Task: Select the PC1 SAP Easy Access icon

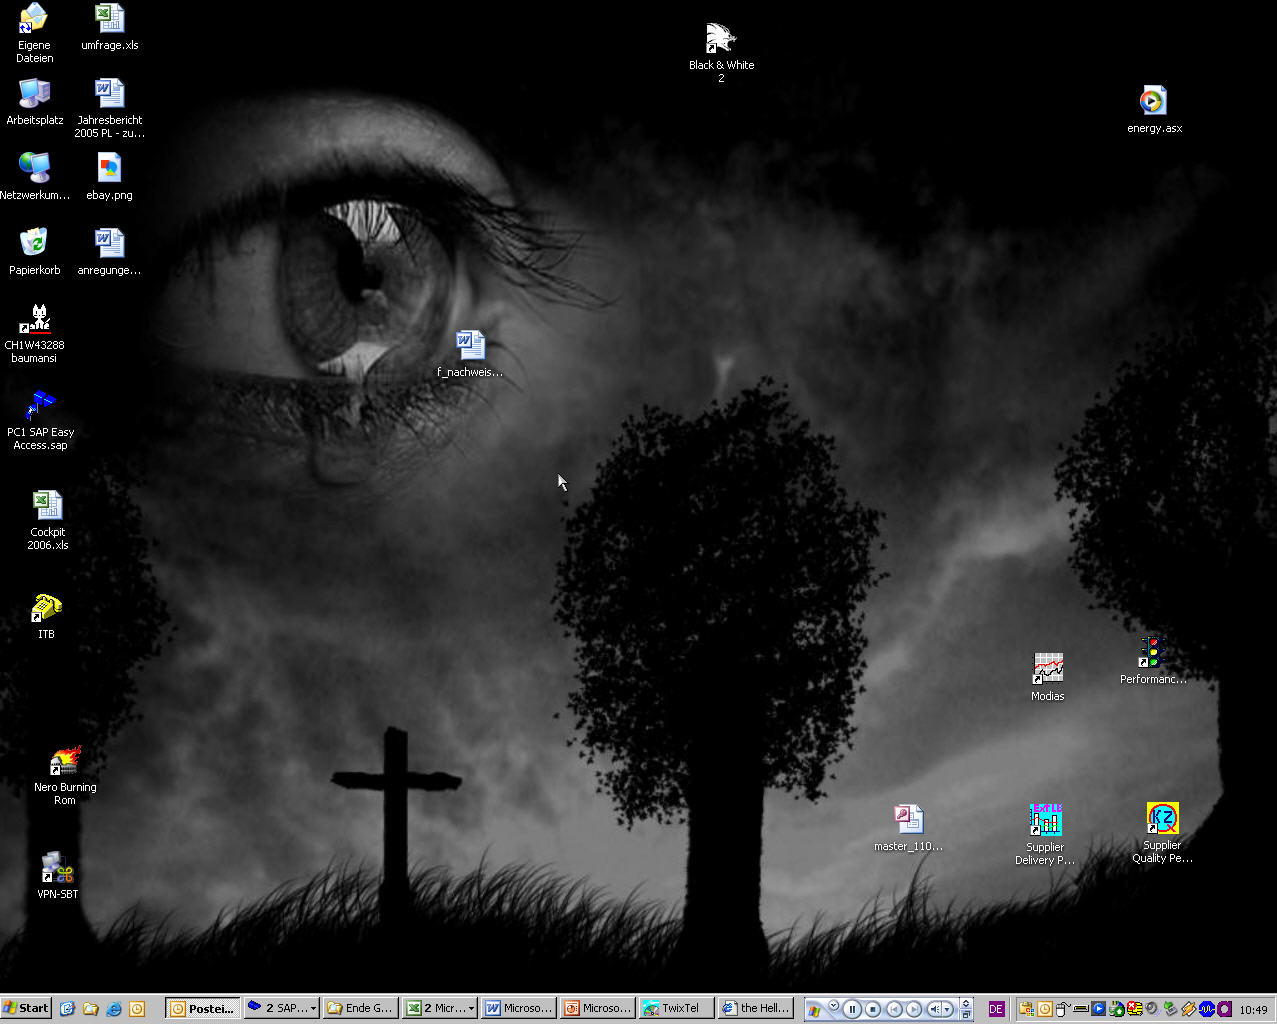Action: [40, 406]
